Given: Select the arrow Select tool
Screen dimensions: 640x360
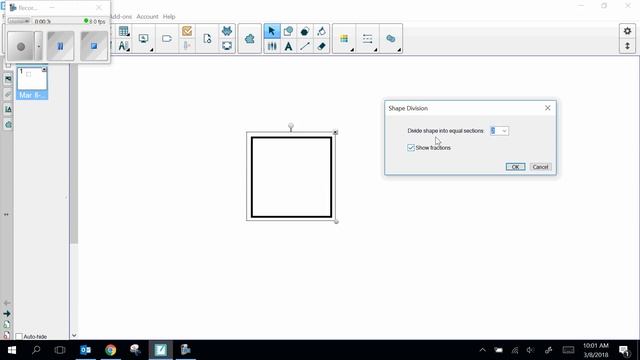Looking at the screenshot, I should 272,31.
